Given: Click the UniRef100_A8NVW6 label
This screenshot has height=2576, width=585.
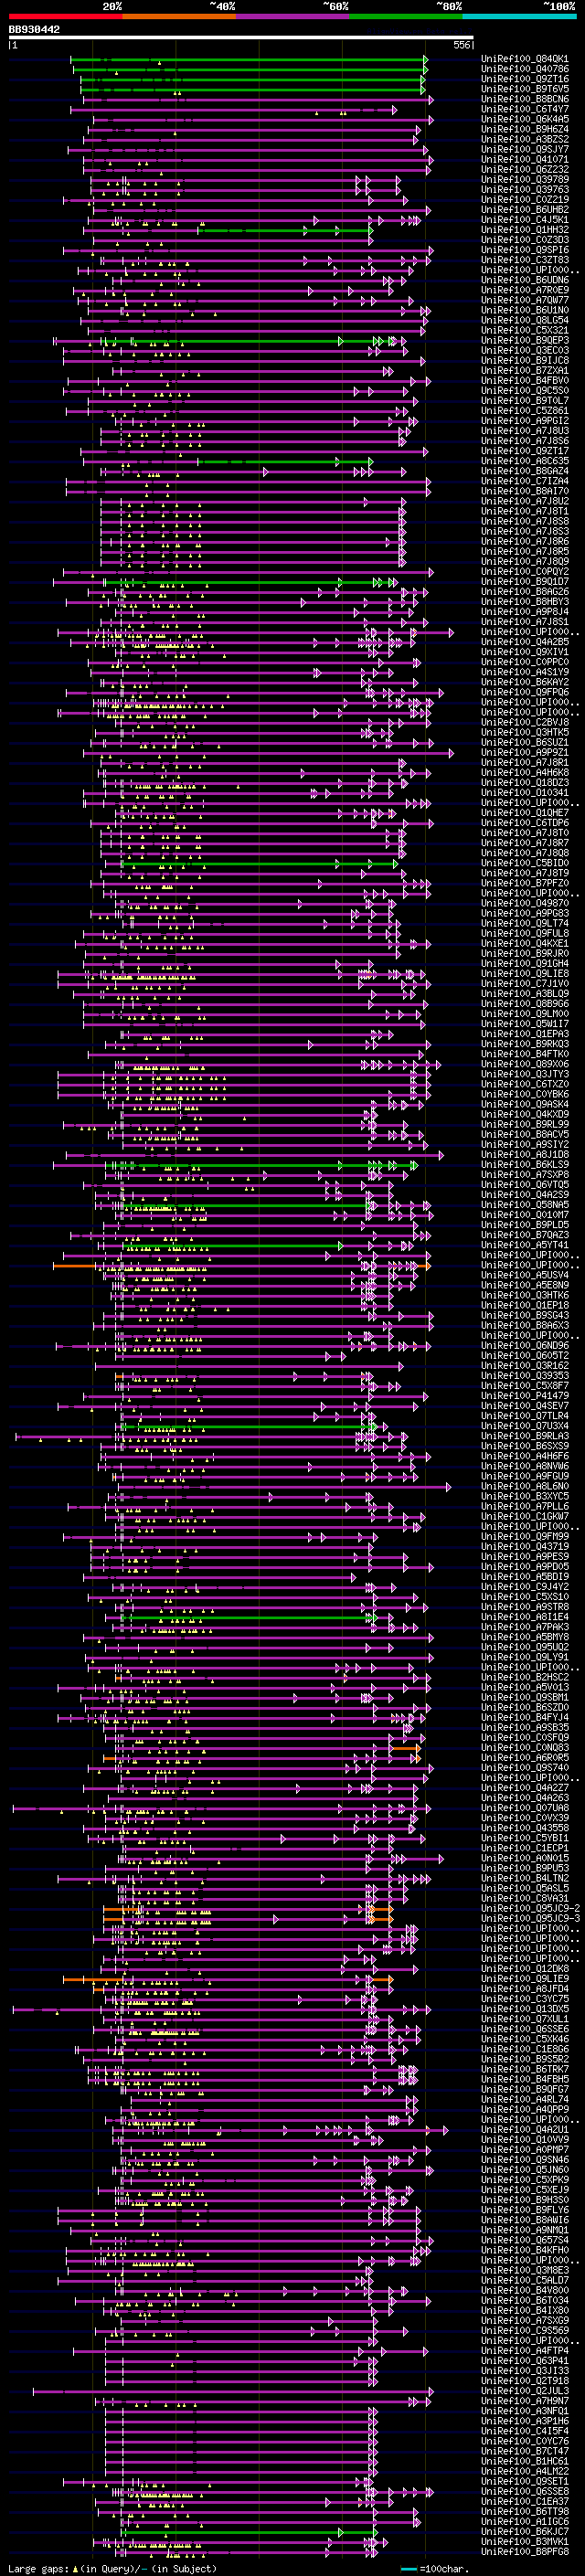Looking at the screenshot, I should pyautogui.click(x=525, y=1466).
